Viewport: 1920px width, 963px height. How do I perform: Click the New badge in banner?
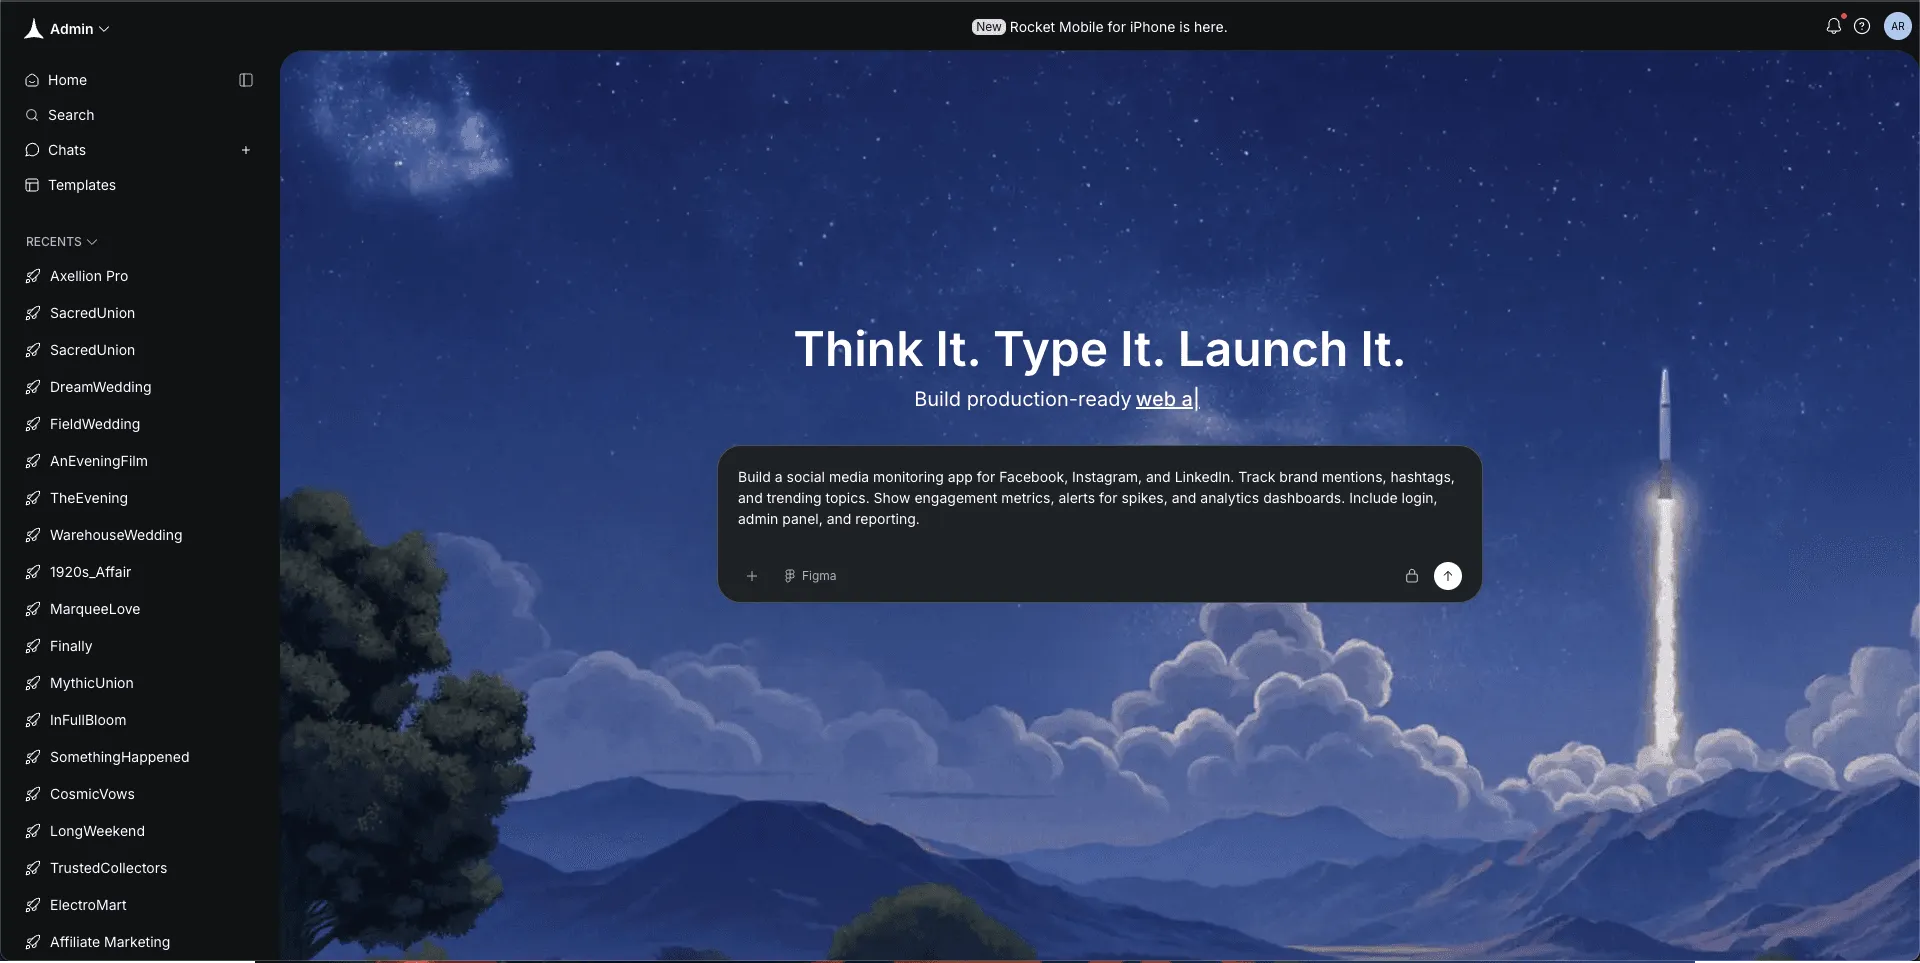pyautogui.click(x=988, y=27)
